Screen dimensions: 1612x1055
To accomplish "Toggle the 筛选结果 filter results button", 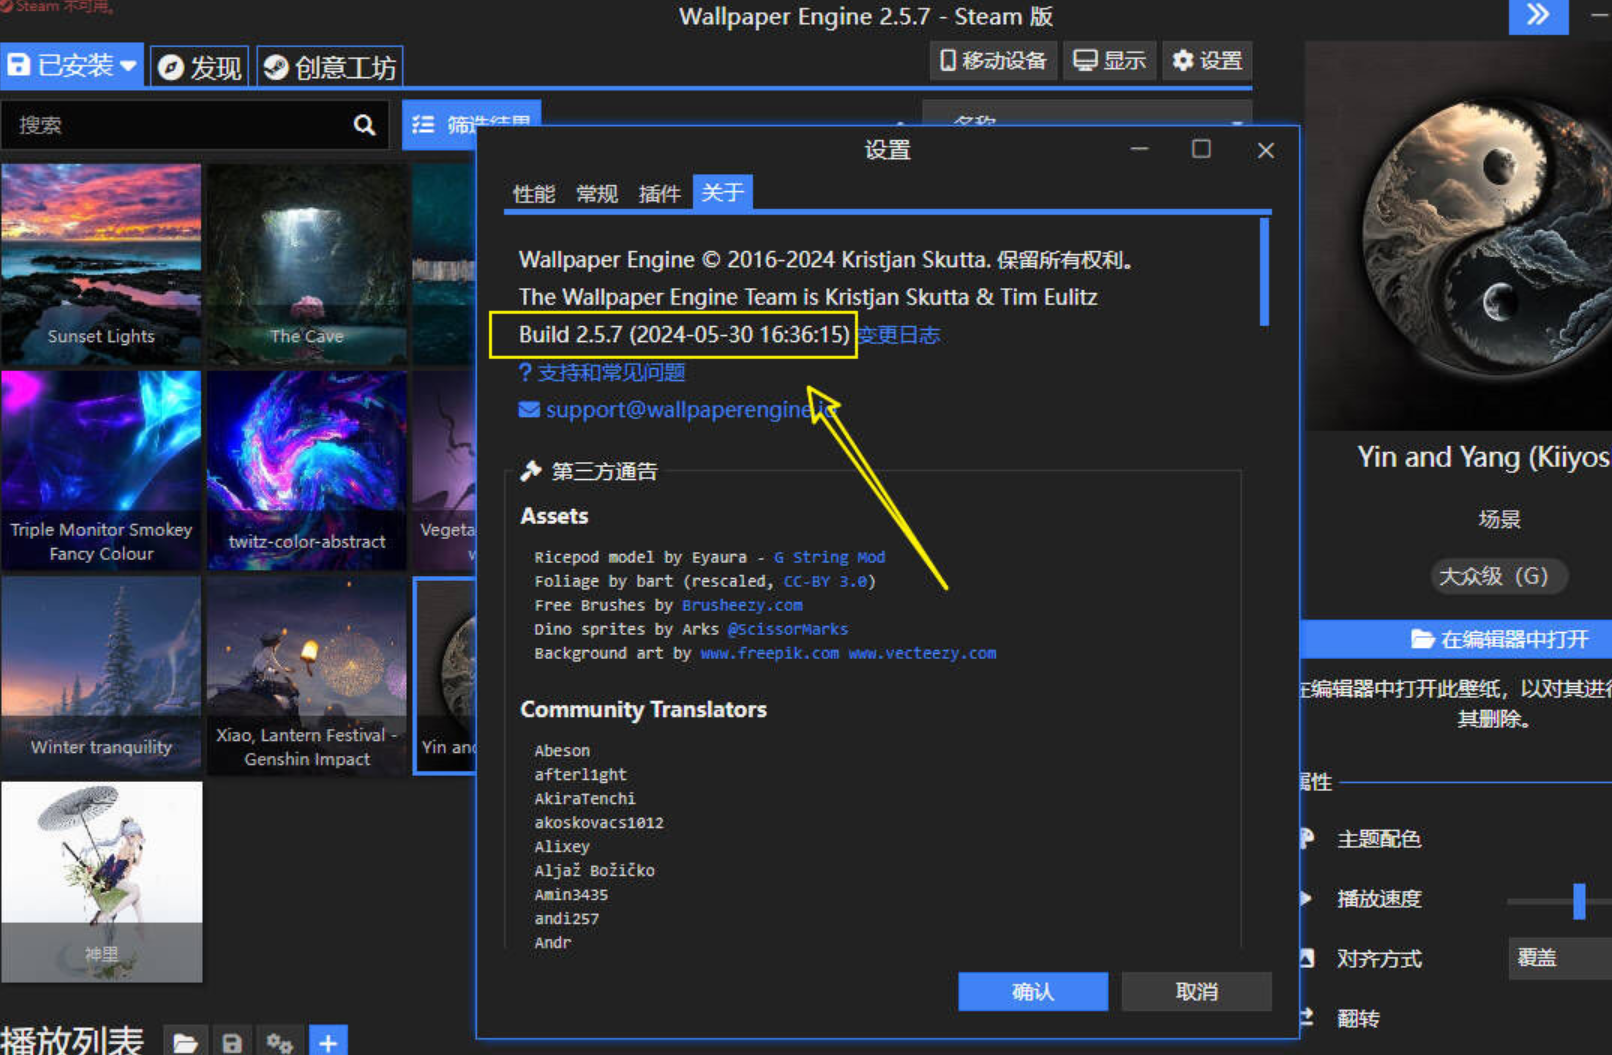I will click(471, 125).
